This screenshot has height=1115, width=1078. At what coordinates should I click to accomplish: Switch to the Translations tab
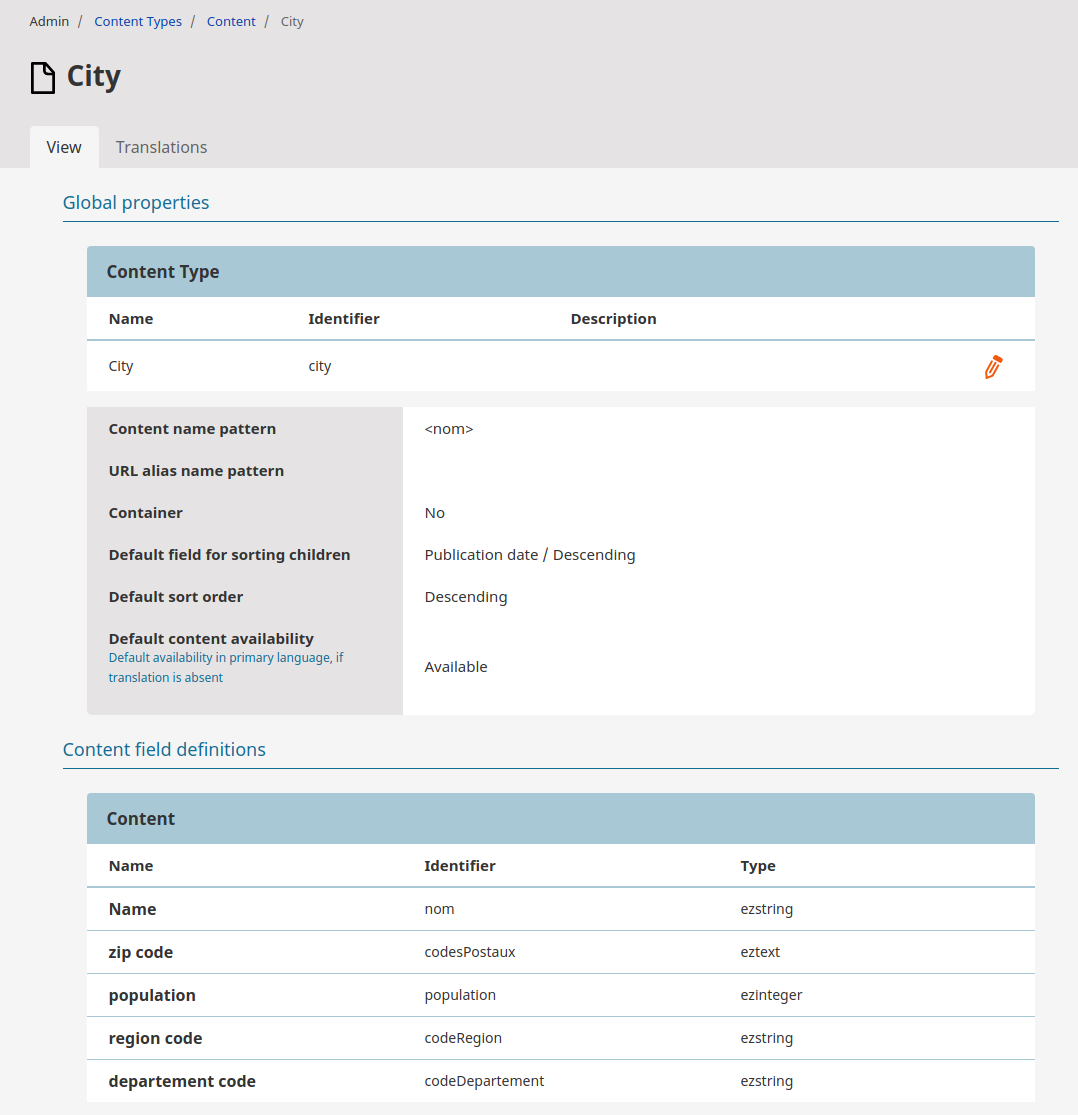(x=161, y=147)
